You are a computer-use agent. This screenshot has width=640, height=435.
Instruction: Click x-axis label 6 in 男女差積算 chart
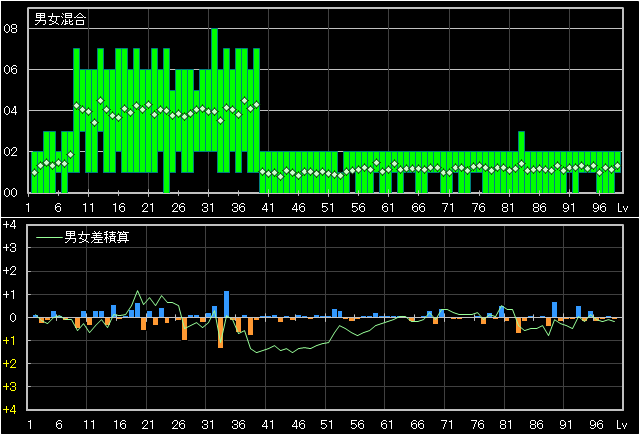[59, 425]
